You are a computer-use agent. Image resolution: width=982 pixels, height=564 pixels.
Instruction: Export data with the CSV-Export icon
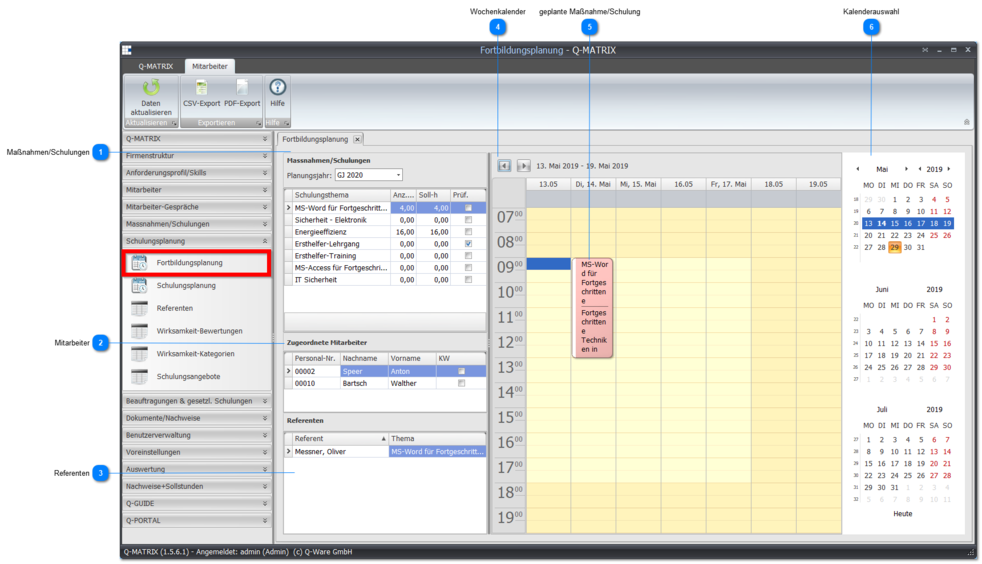click(201, 88)
